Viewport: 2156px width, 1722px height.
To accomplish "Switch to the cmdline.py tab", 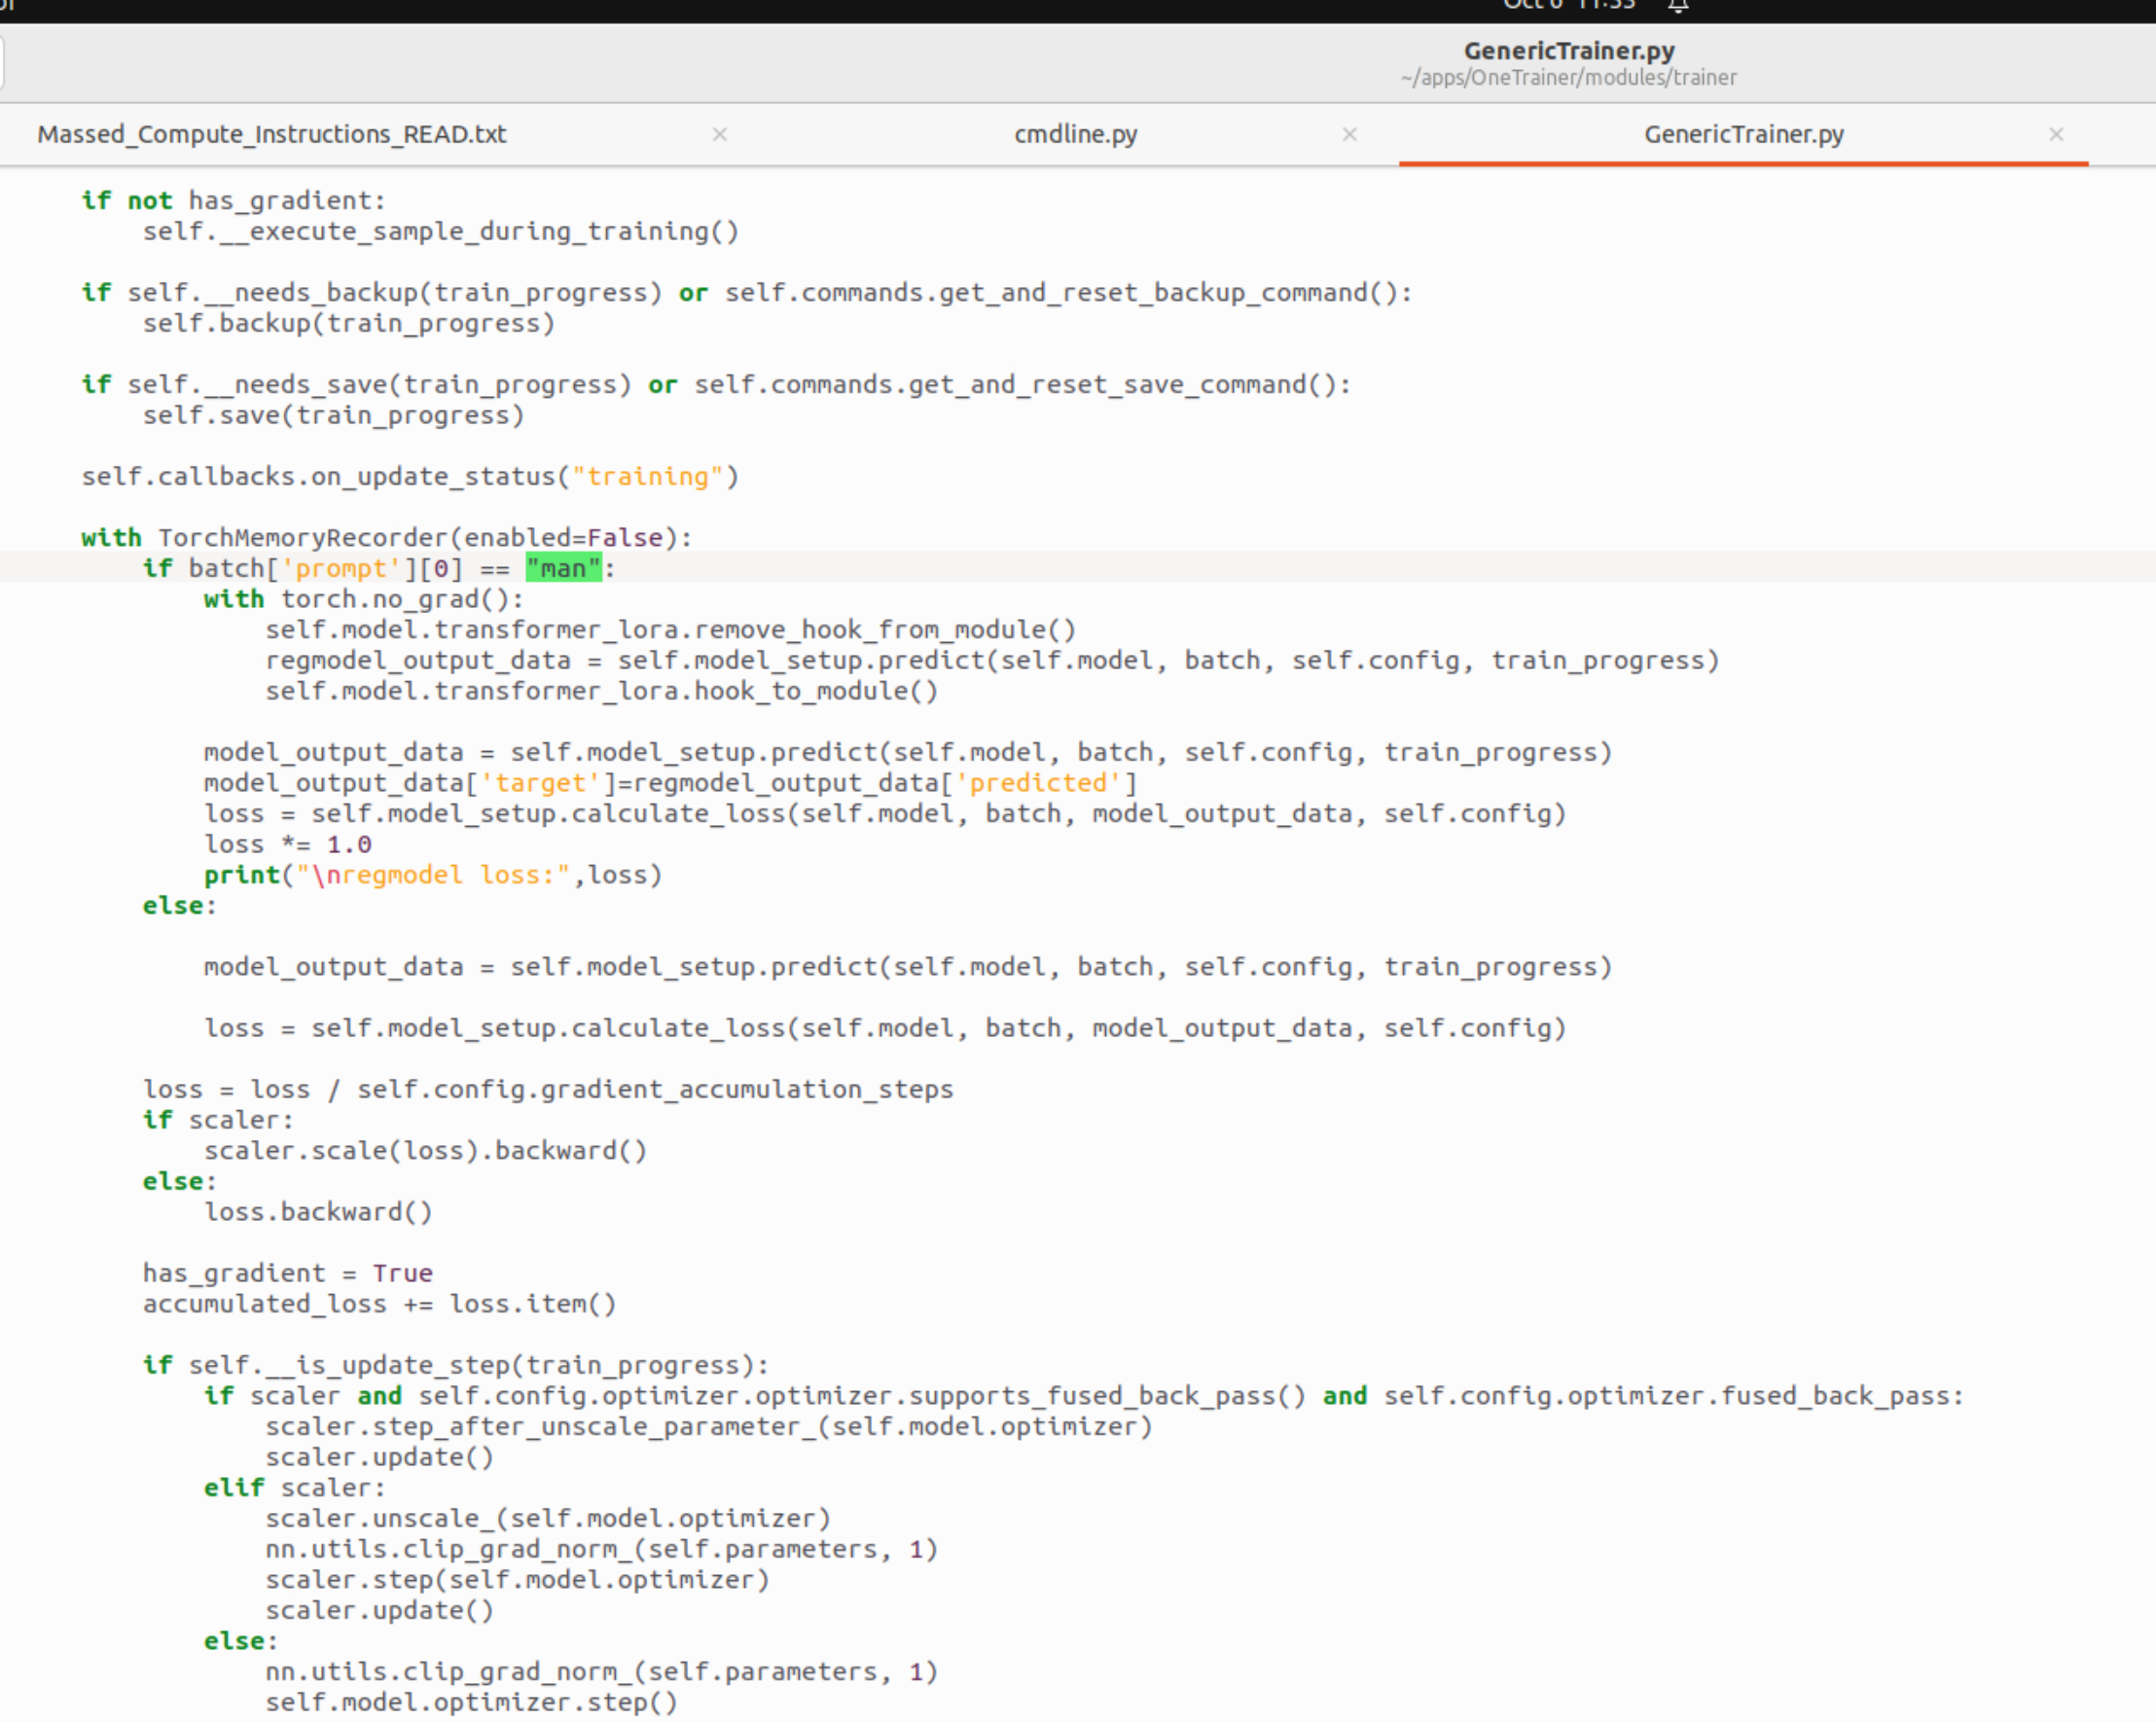I will 1075,134.
